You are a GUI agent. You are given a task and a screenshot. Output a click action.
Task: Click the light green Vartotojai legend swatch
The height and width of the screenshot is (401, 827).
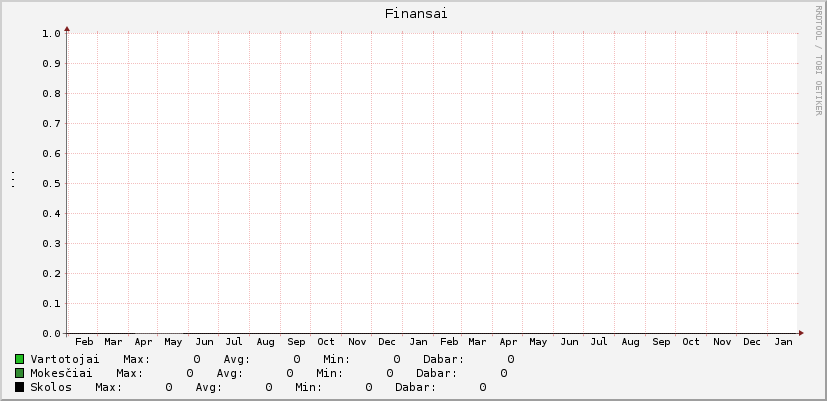tap(20, 359)
